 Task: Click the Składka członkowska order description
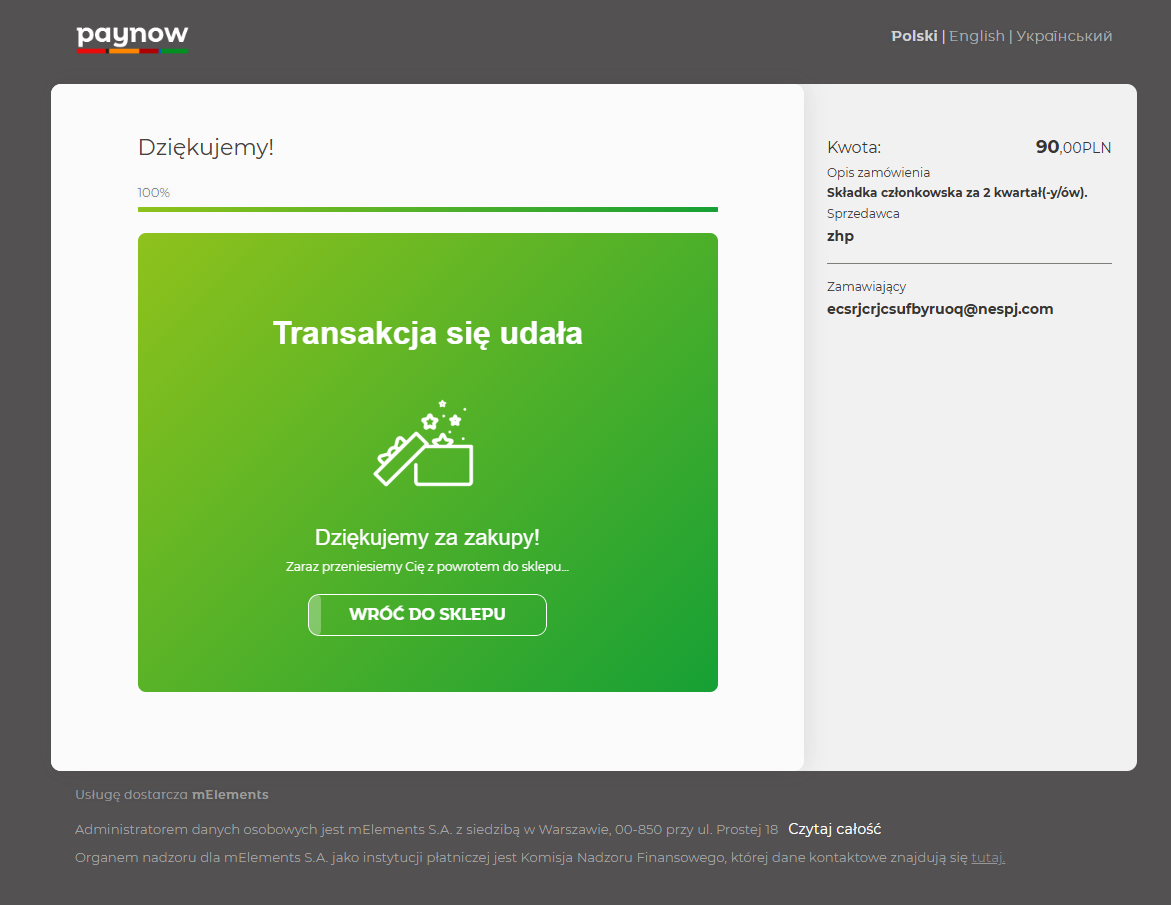[956, 192]
